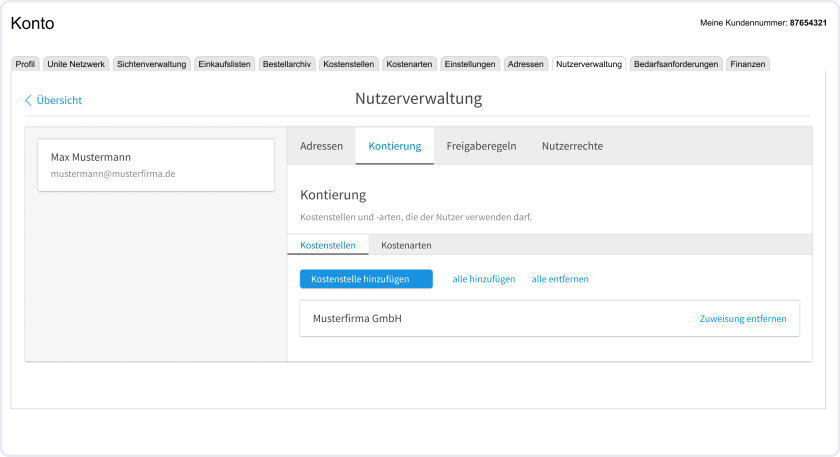Image resolution: width=840 pixels, height=457 pixels.
Task: Open the Bestellarchiv tab
Action: 287,64
